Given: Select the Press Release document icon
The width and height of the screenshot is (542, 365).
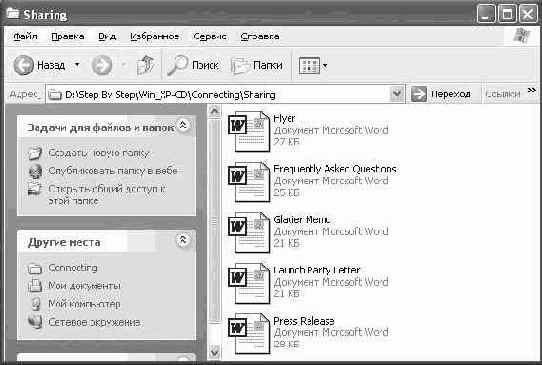Looking at the screenshot, I should coord(249,333).
